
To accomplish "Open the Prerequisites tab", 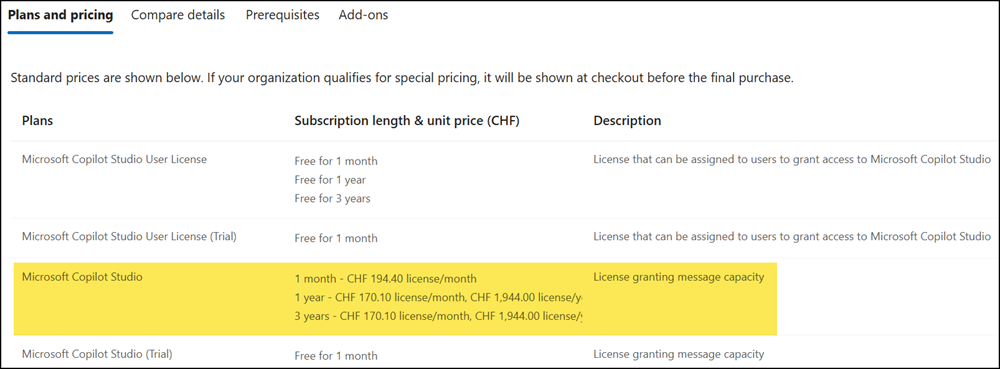I will pos(283,15).
